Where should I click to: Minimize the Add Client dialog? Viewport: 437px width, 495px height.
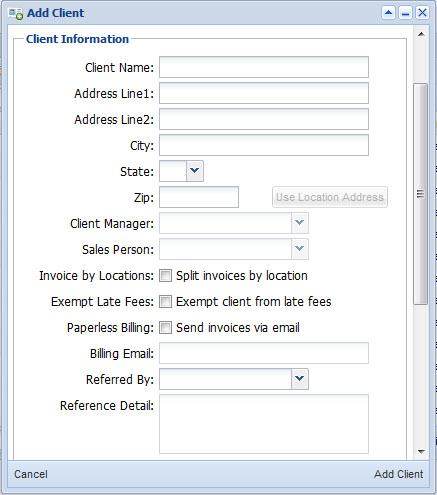[x=405, y=13]
